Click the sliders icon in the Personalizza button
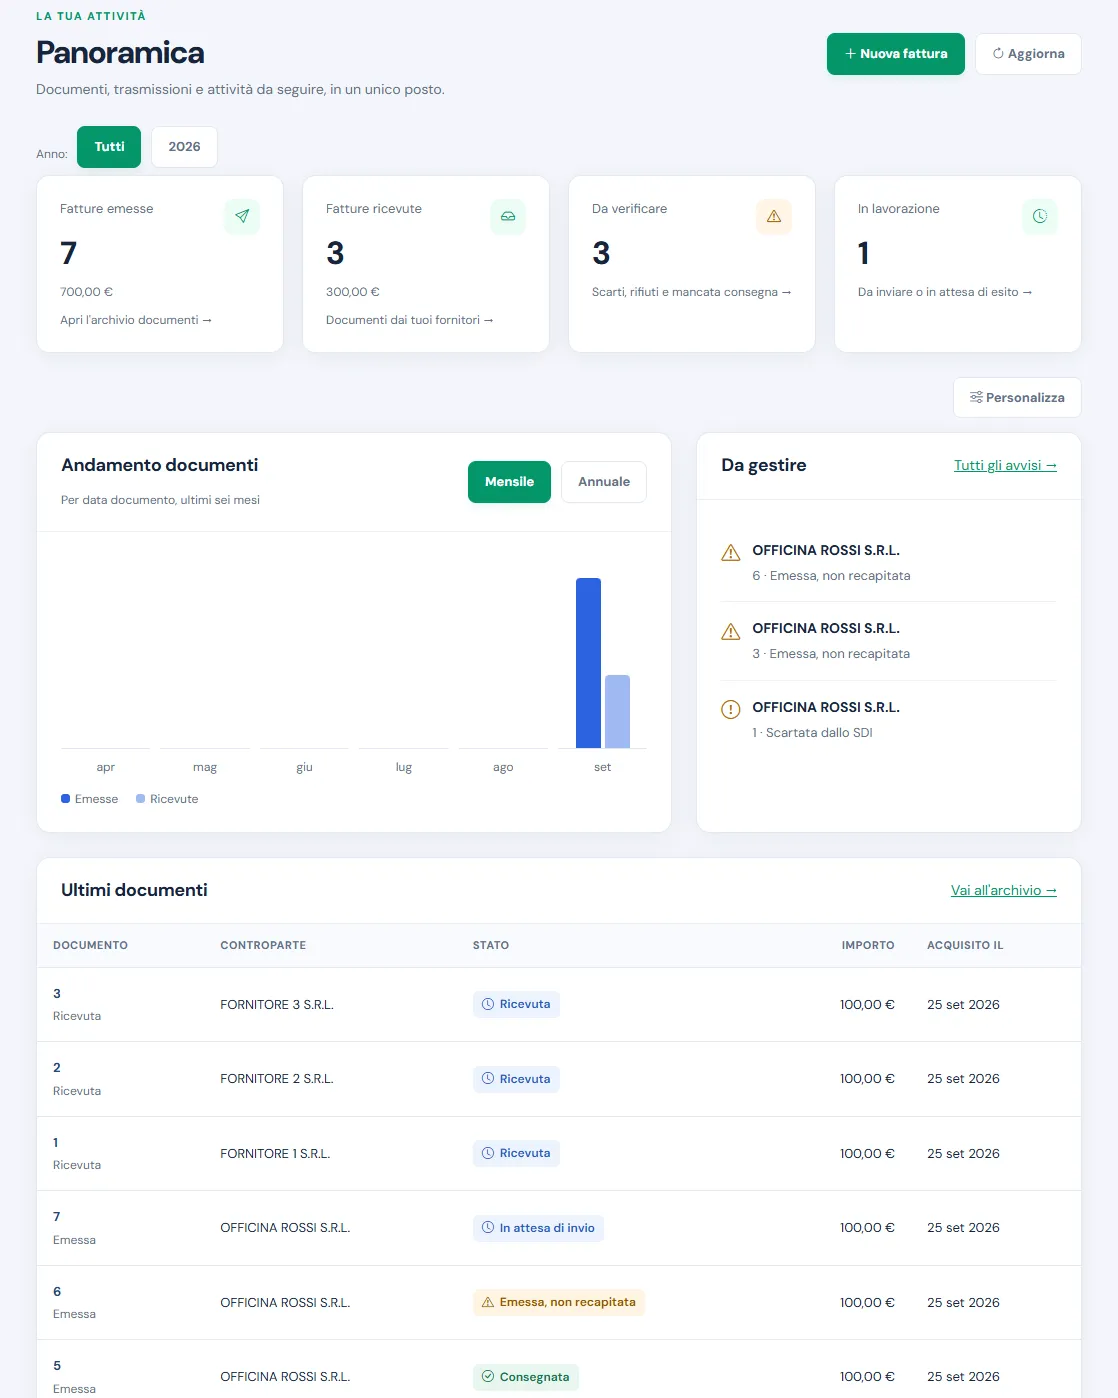 coord(976,397)
